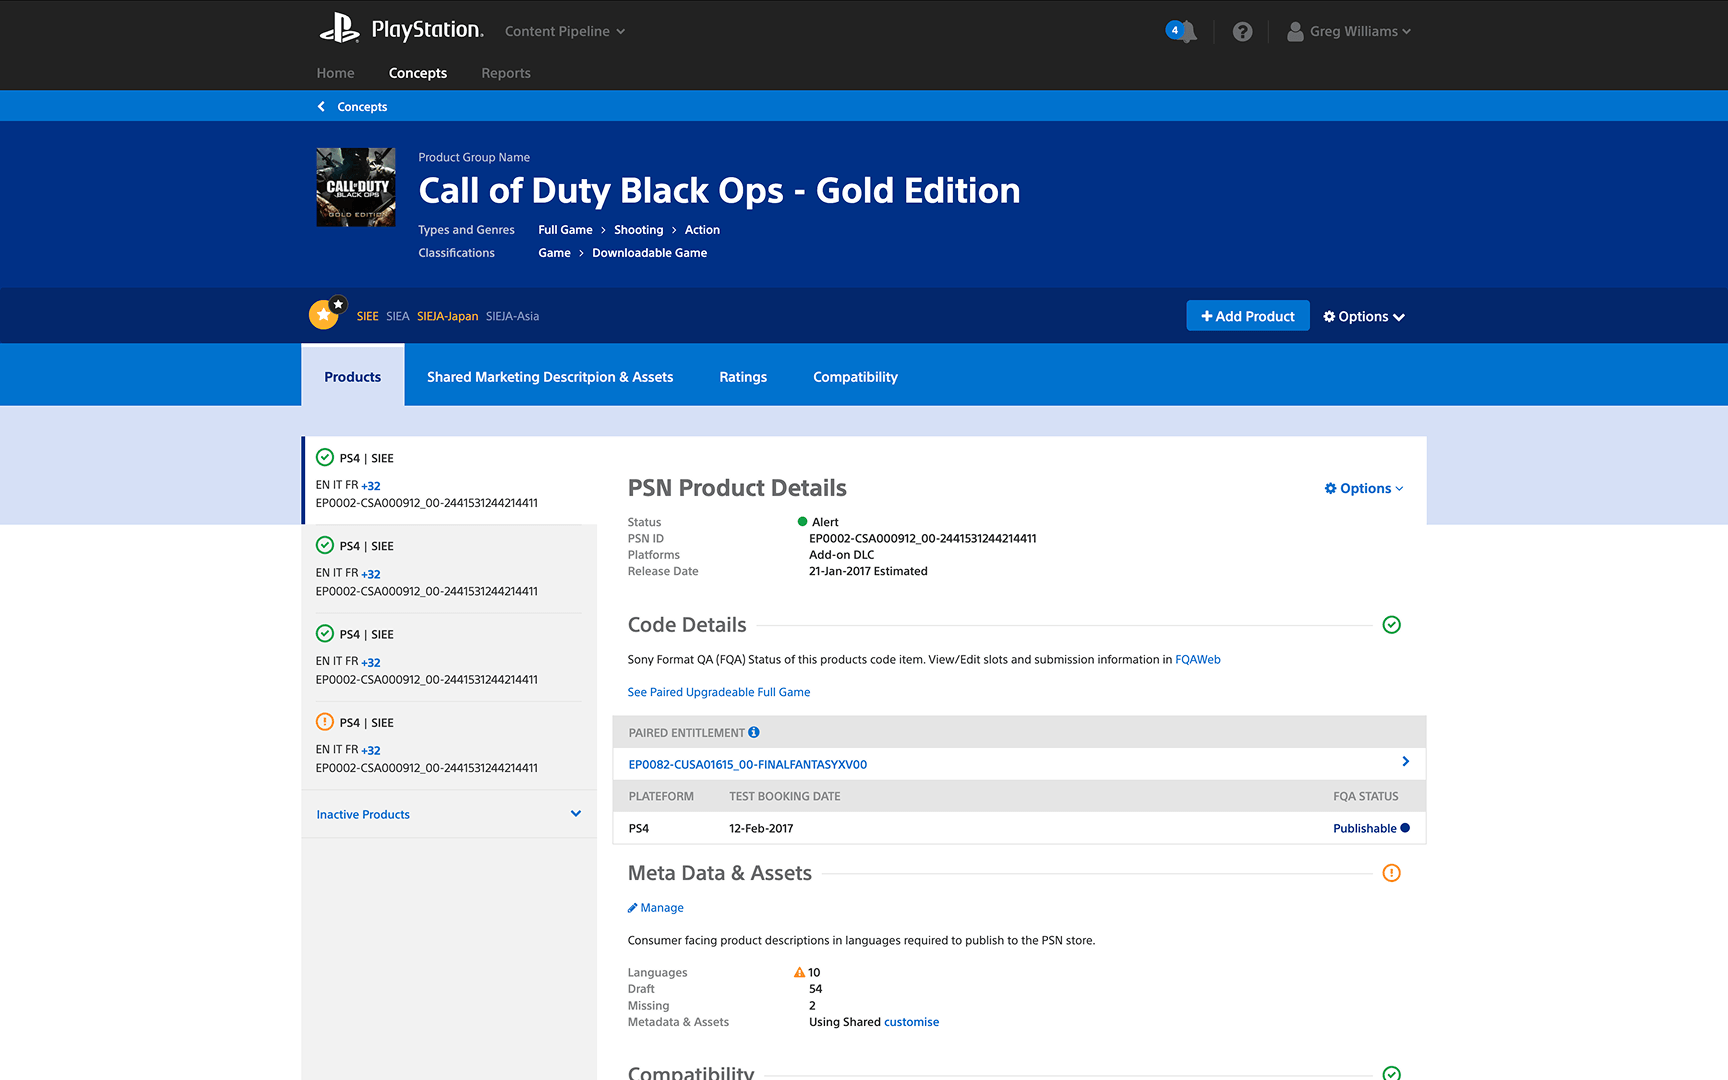
Task: Open the paired entitlement row chevron arrow
Action: coord(1405,762)
